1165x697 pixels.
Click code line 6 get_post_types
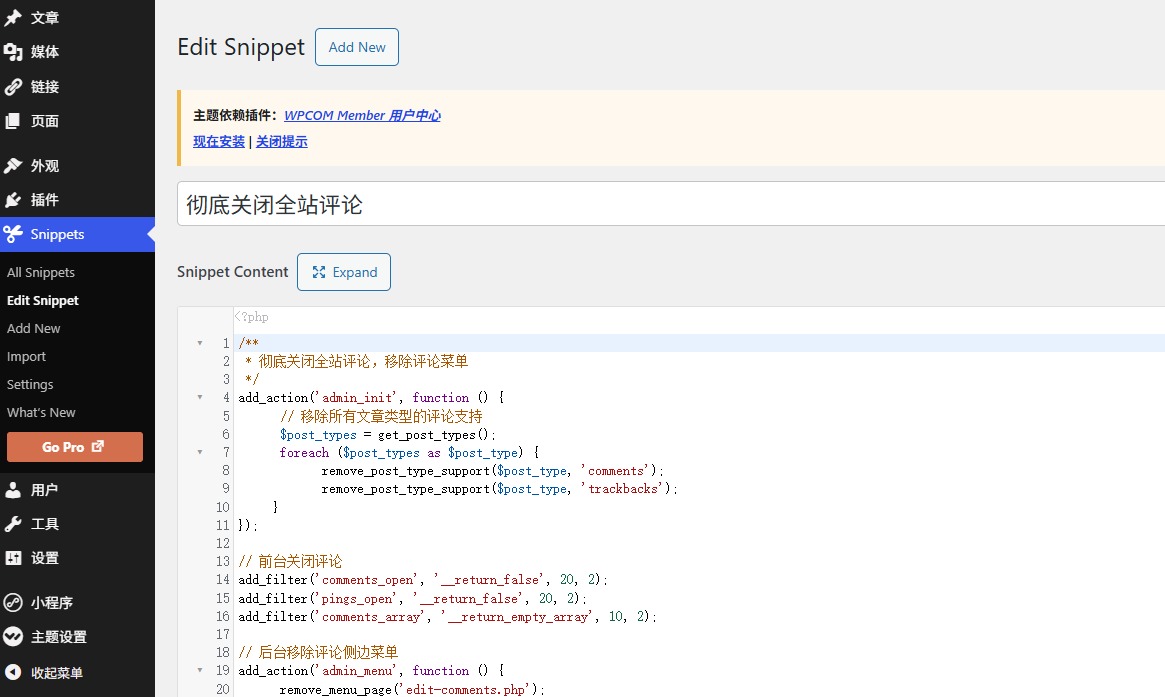click(388, 435)
